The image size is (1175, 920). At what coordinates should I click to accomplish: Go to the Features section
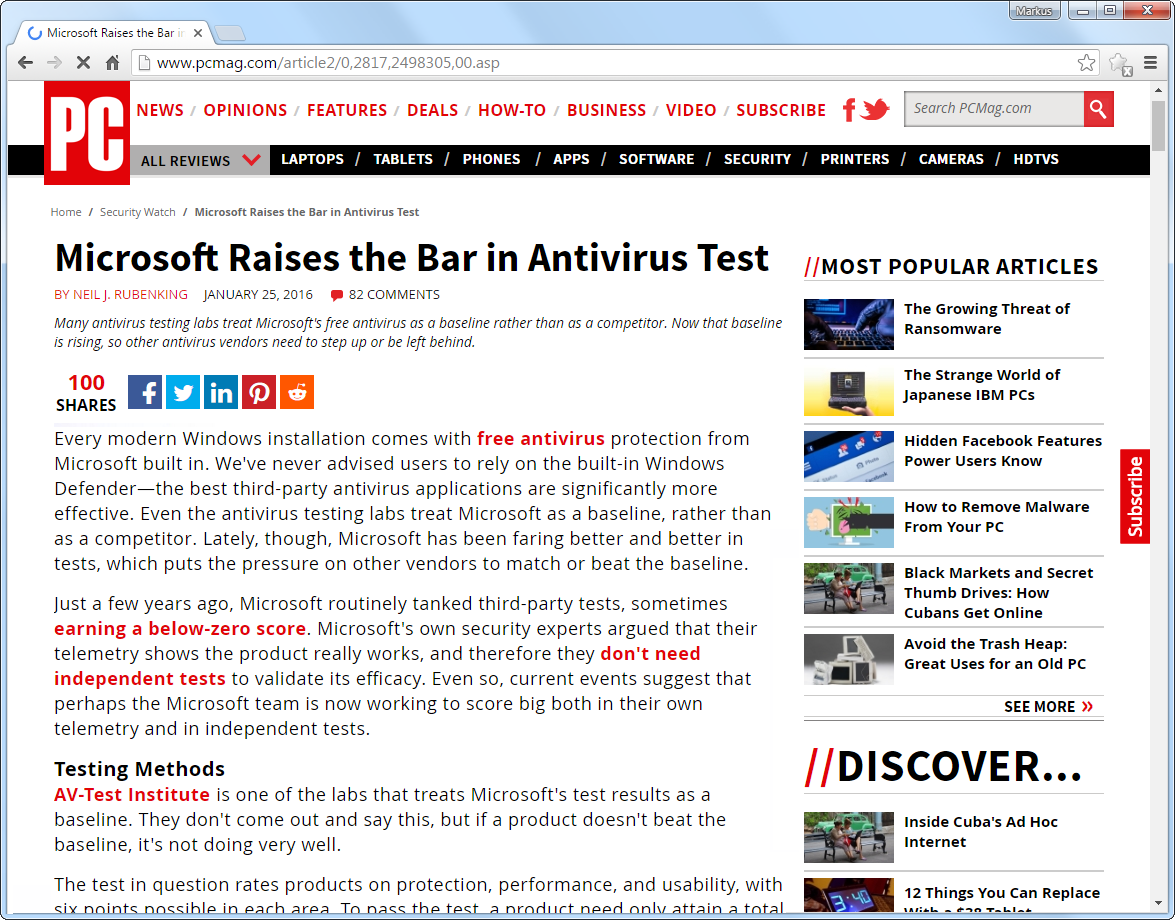coord(347,110)
